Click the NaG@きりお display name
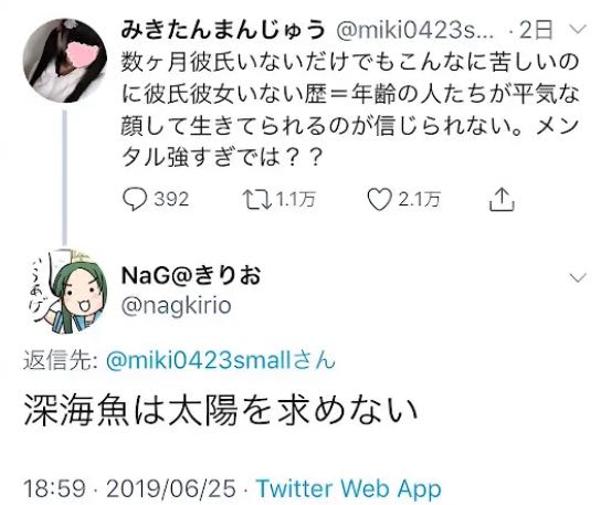 point(191,275)
